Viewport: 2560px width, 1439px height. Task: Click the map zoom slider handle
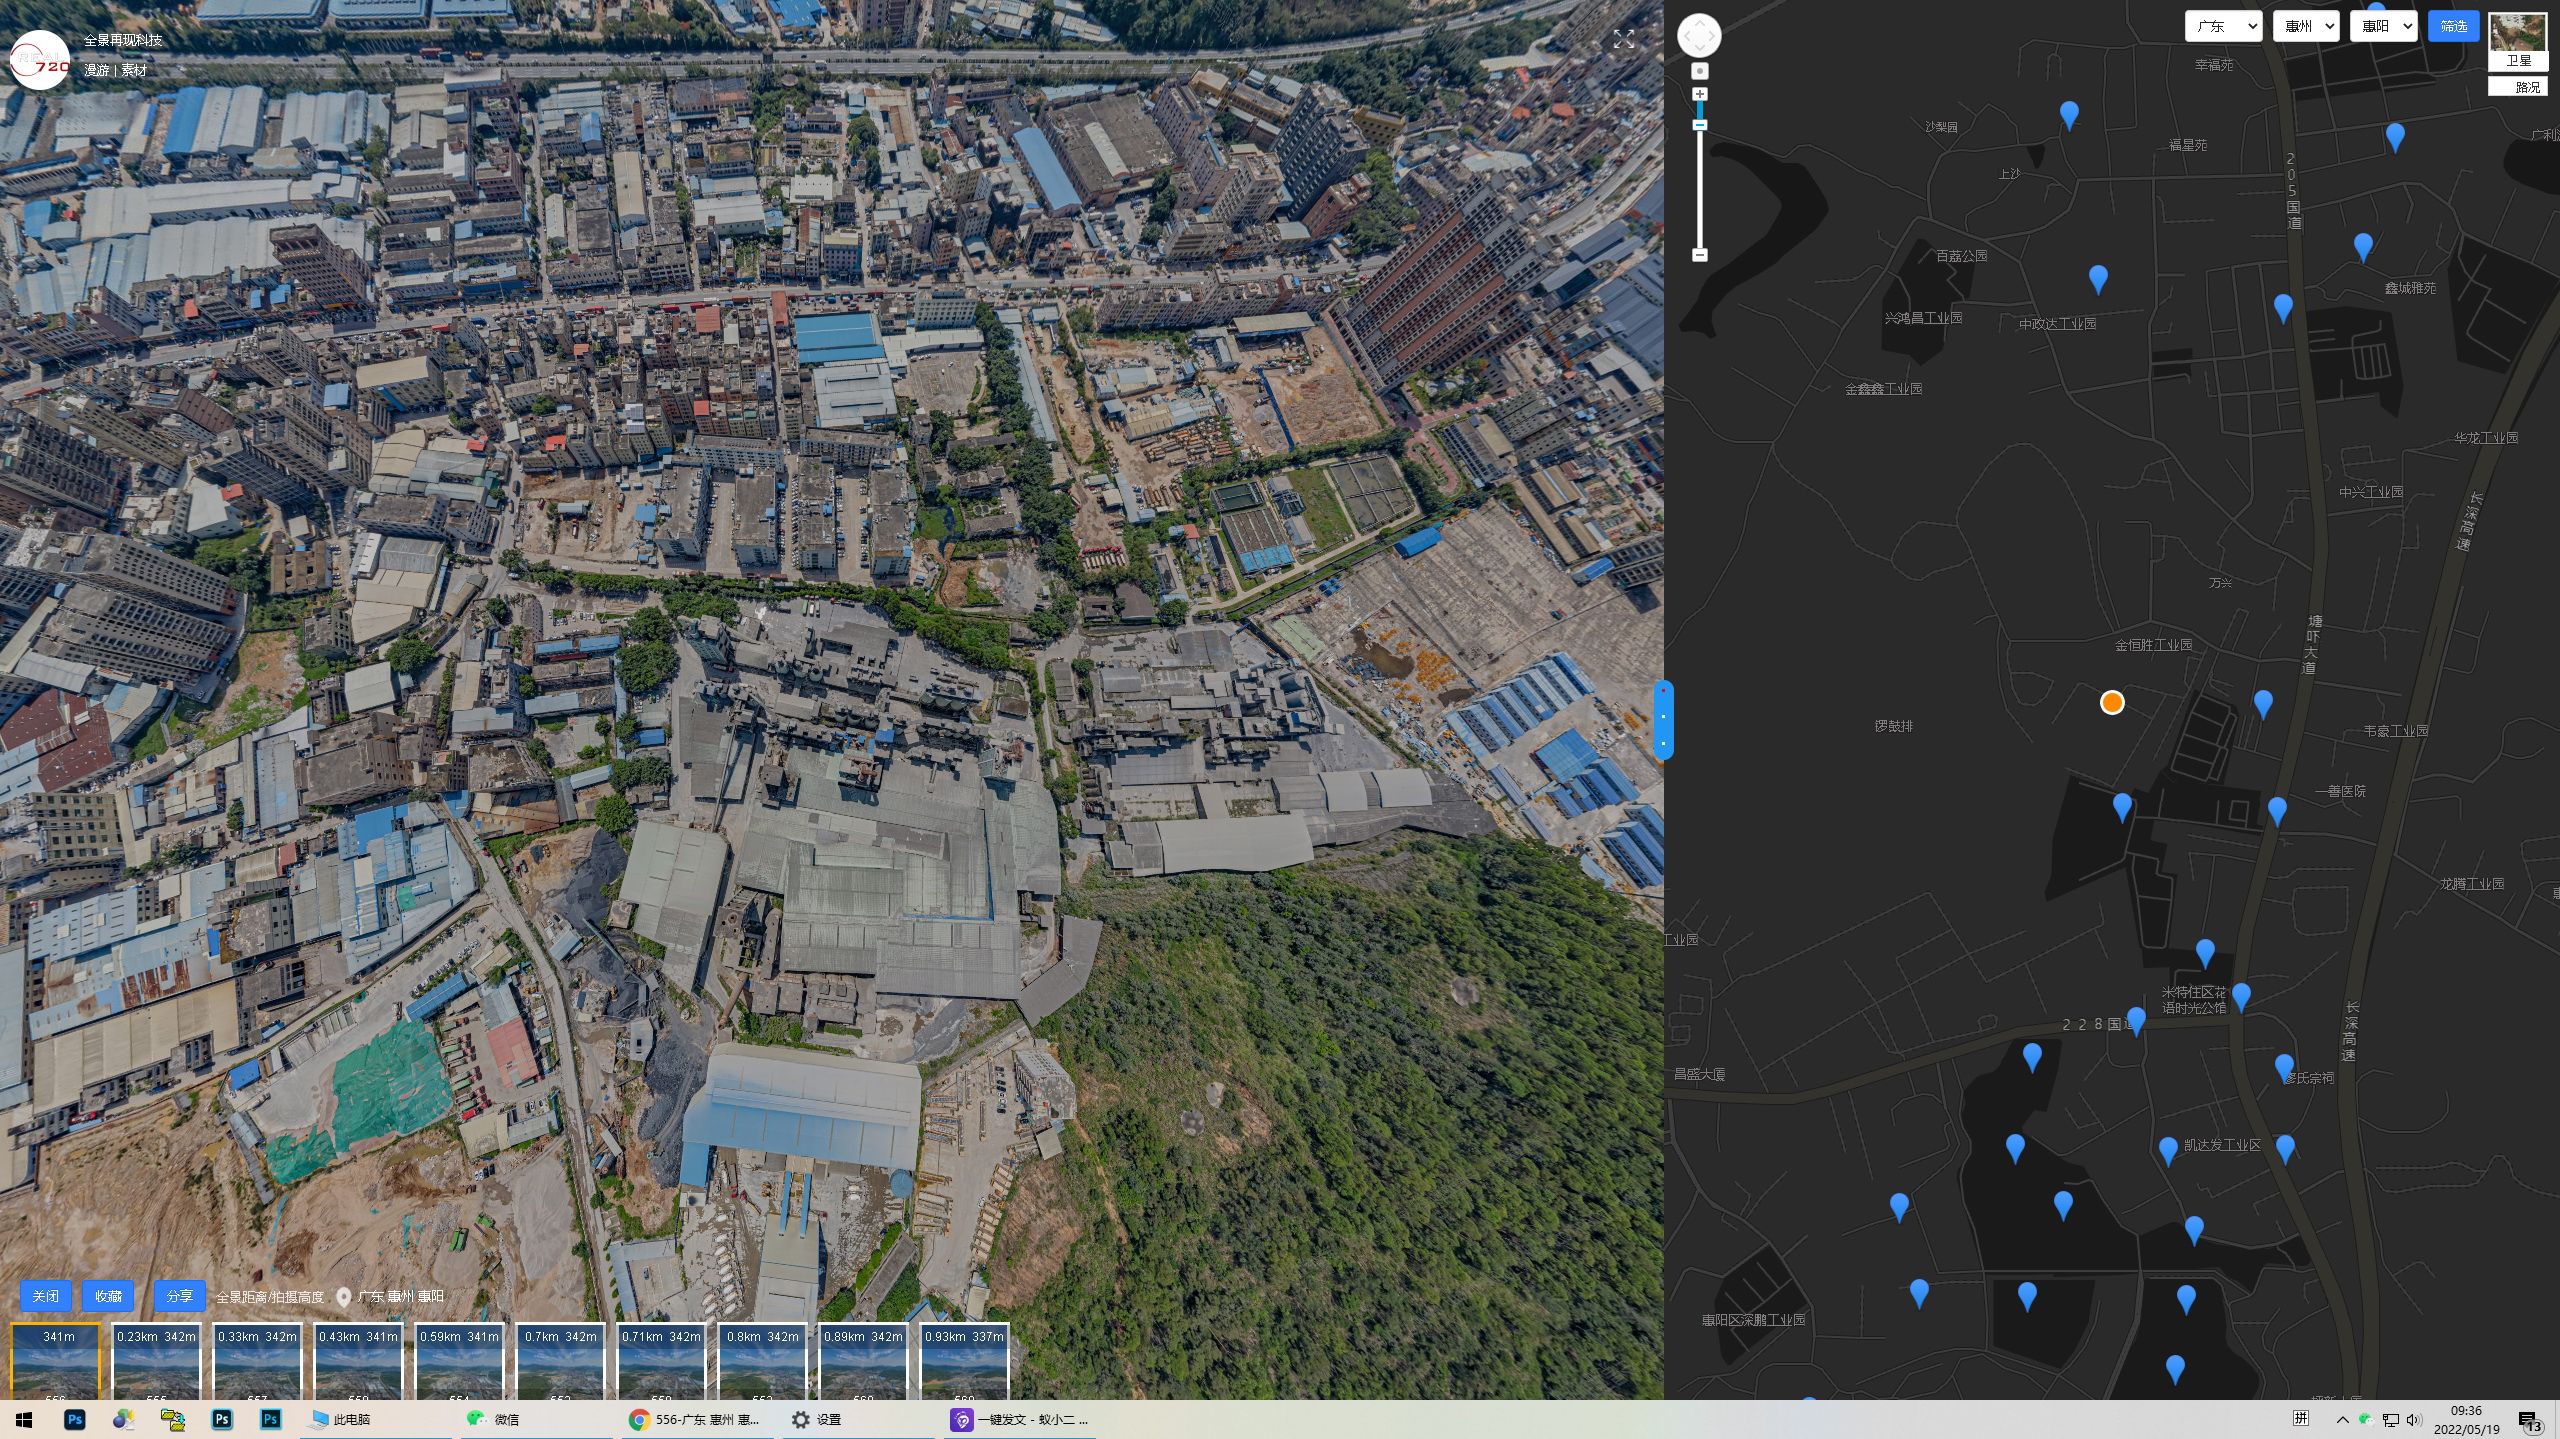click(1699, 125)
